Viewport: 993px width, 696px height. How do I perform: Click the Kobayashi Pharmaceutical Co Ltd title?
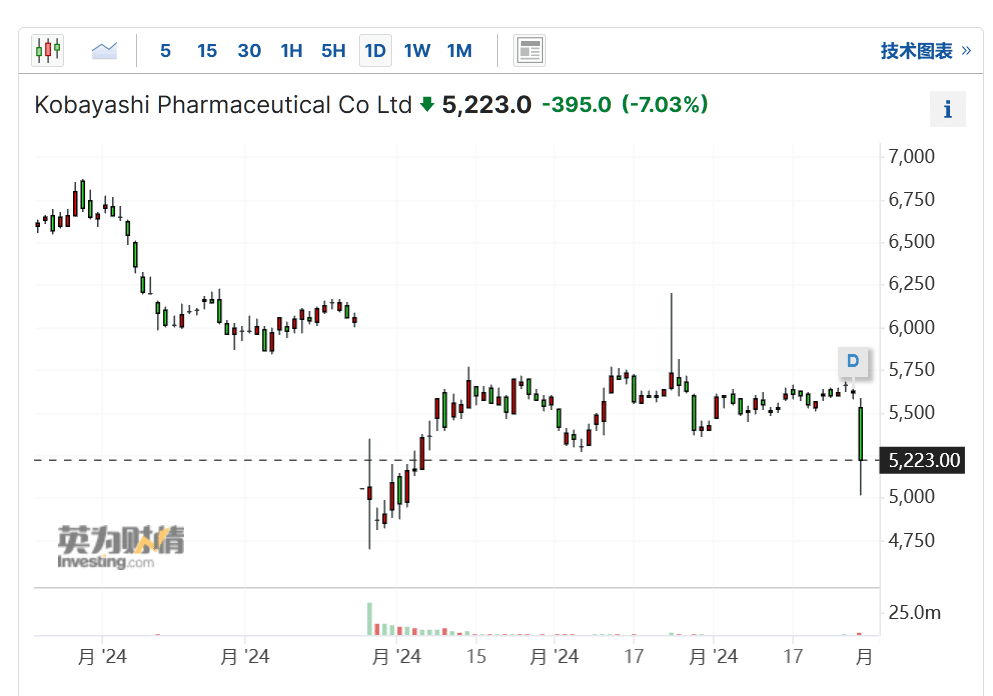pyautogui.click(x=223, y=104)
